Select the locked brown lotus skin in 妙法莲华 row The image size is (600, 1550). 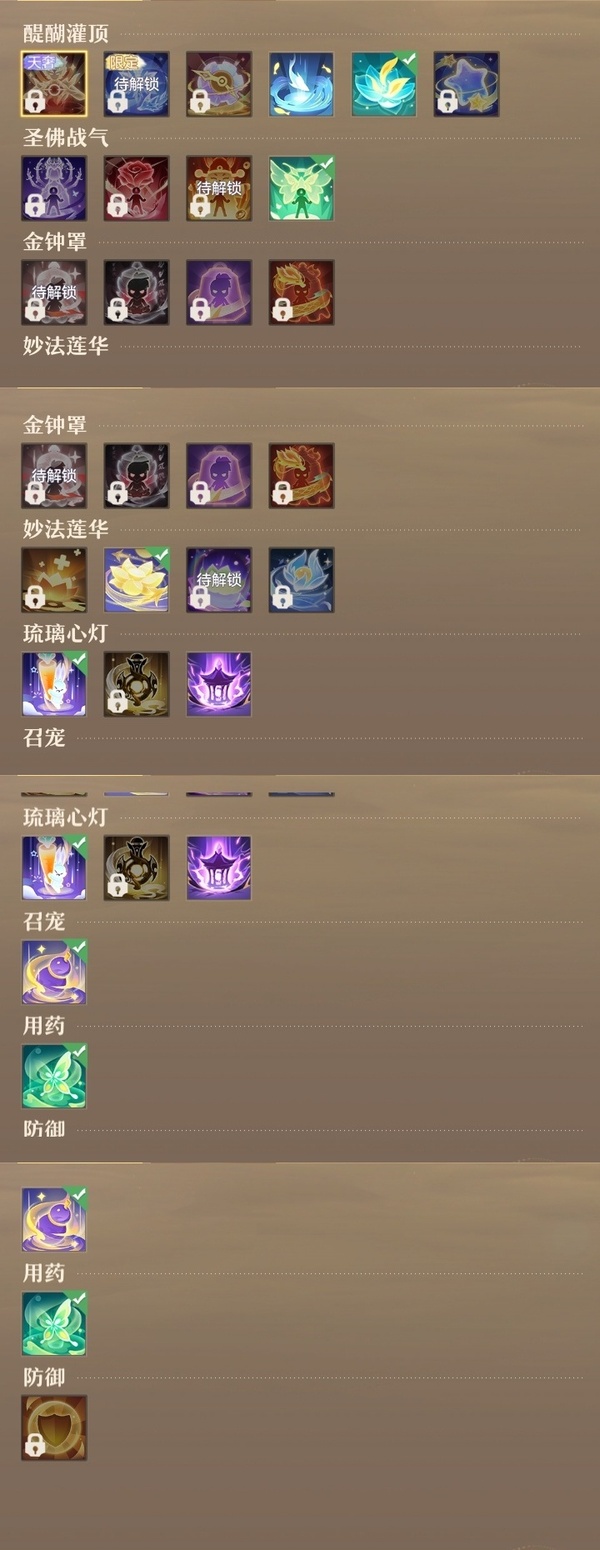point(54,580)
